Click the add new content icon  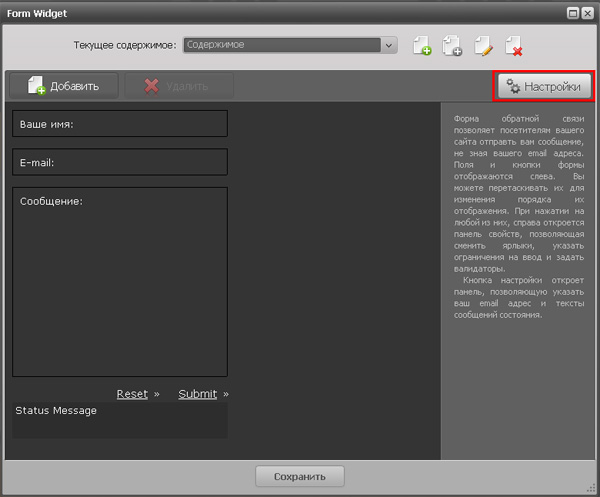pos(422,46)
